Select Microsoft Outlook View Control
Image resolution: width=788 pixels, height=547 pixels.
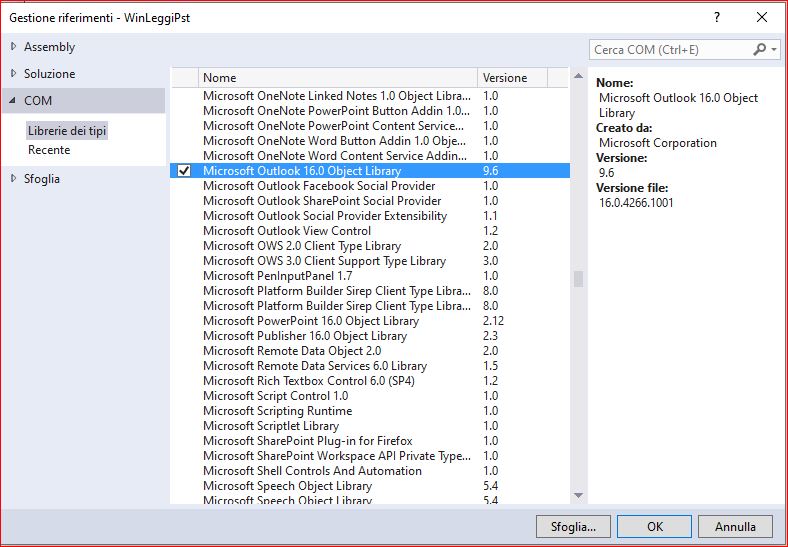370,231
